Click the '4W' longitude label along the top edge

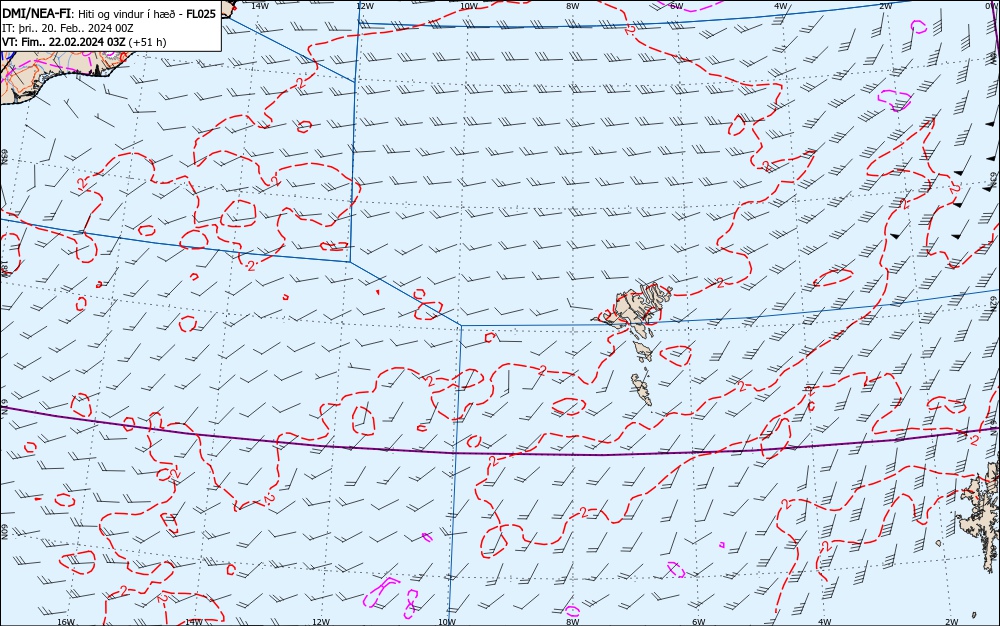(781, 6)
